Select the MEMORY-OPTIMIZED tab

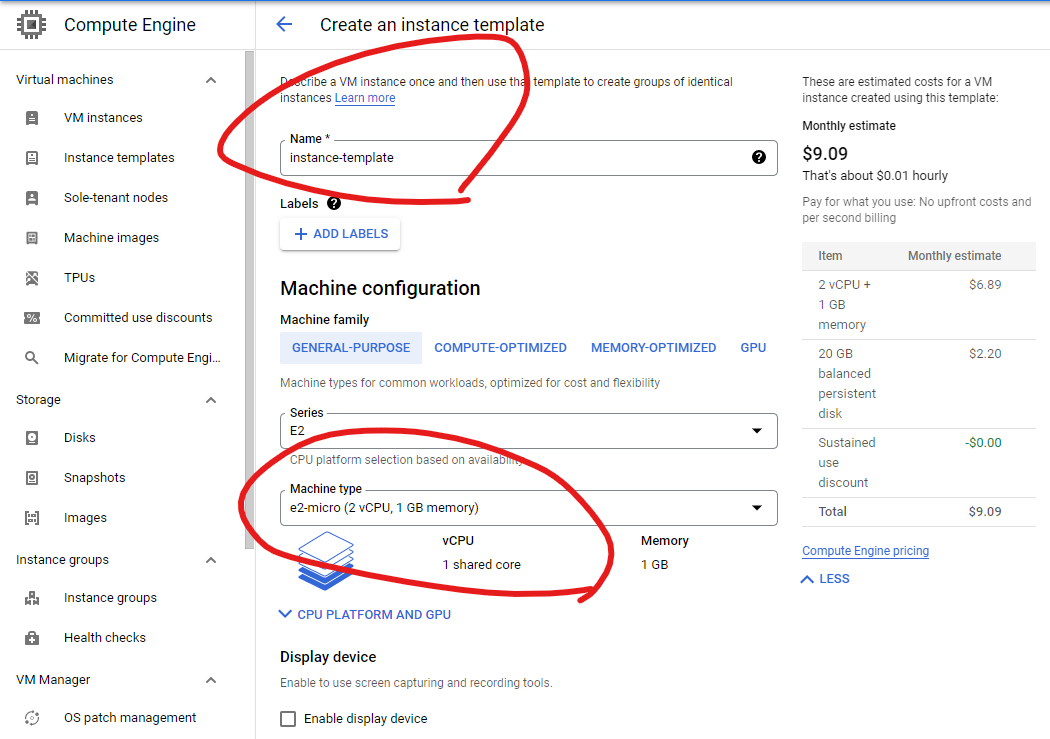click(x=654, y=348)
